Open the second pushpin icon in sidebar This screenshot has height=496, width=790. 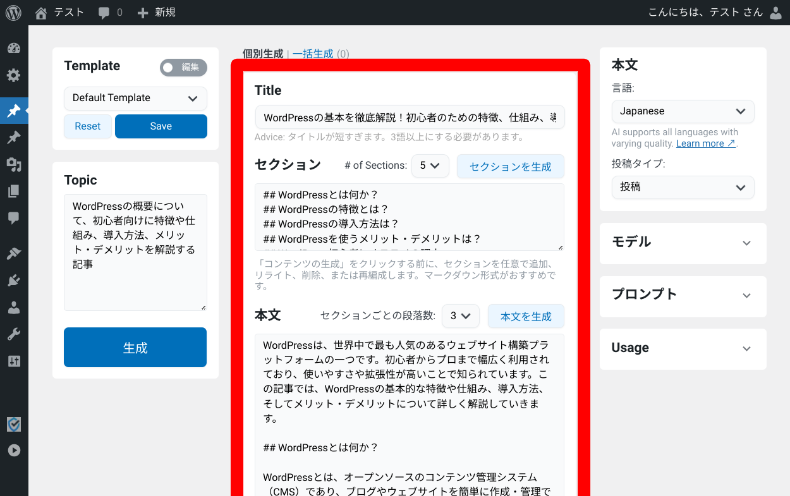[14, 137]
